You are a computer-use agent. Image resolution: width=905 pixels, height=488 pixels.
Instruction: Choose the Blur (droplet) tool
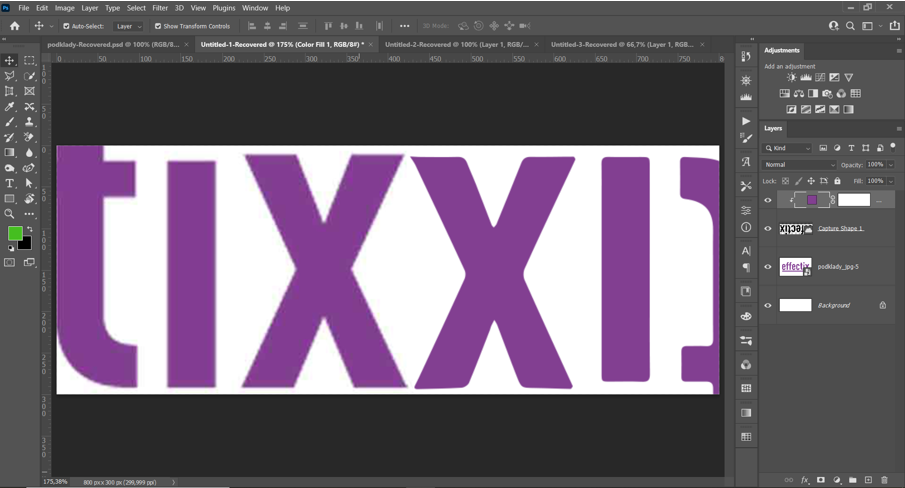pos(29,152)
